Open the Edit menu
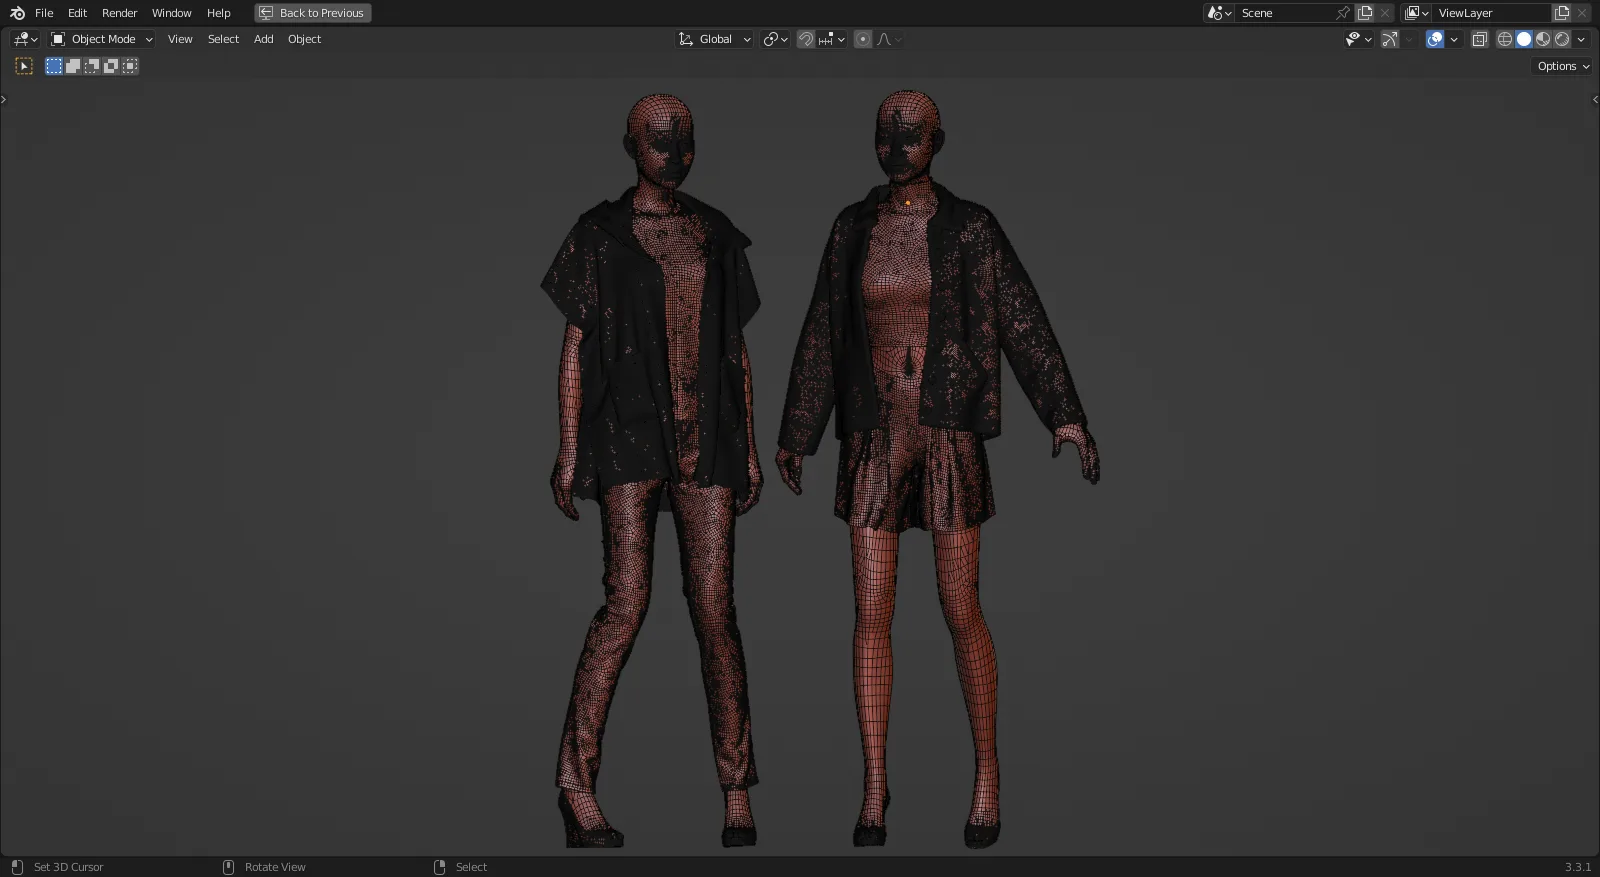The image size is (1600, 877). 77,13
